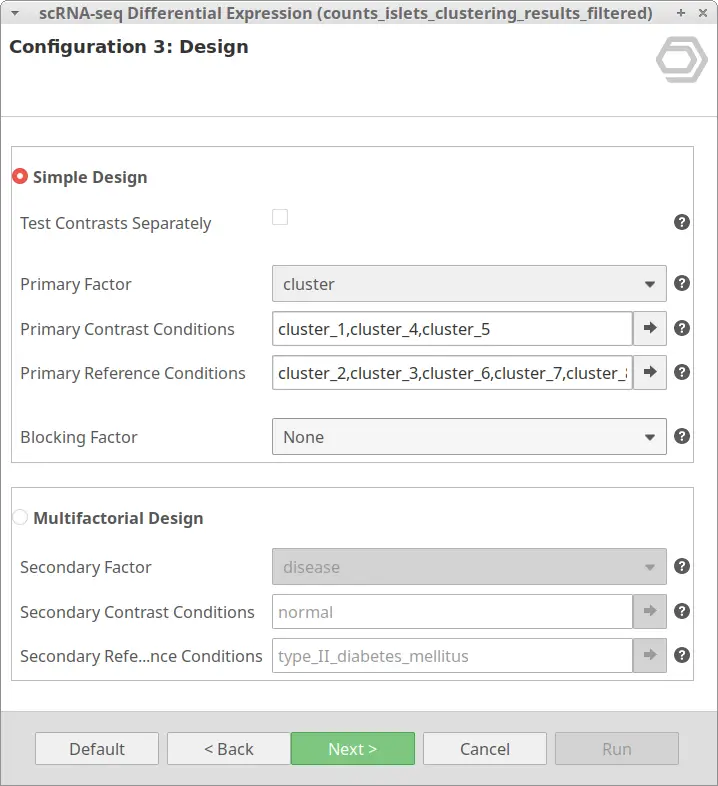Enable Test Contrasts Separately checkbox
This screenshot has width=718, height=786.
click(280, 217)
